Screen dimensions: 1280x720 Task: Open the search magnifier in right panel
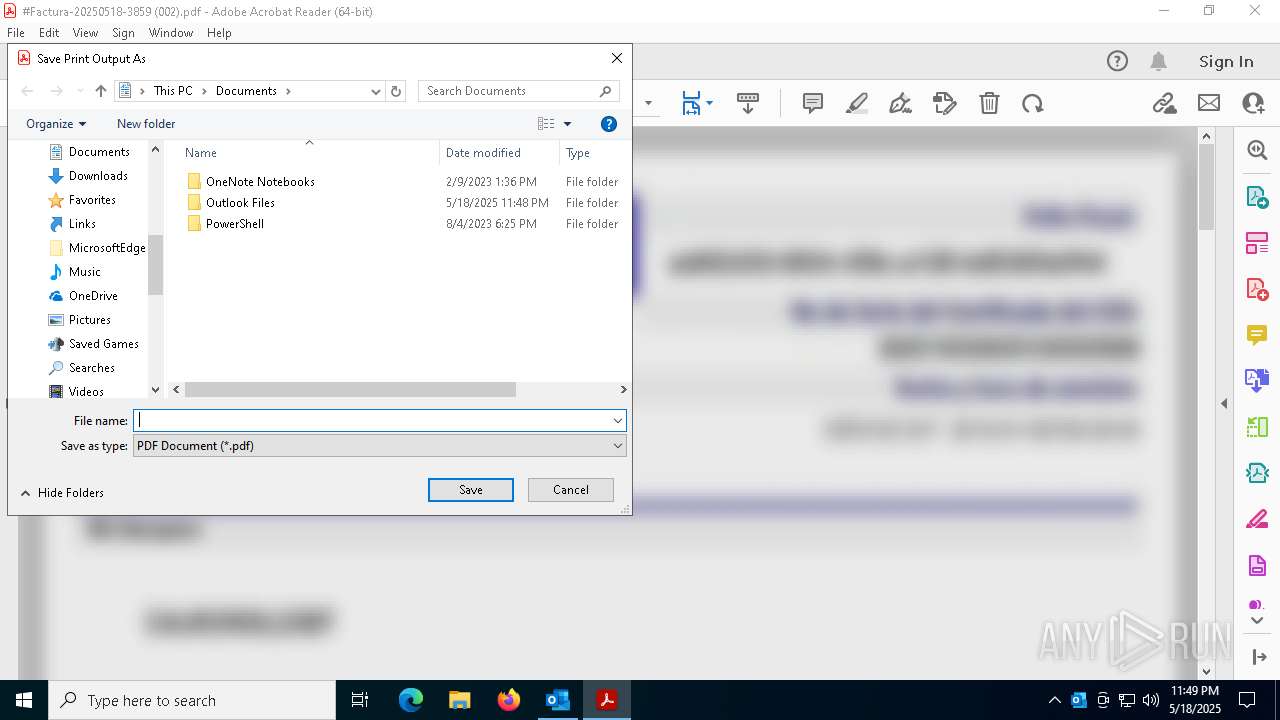click(x=1257, y=150)
